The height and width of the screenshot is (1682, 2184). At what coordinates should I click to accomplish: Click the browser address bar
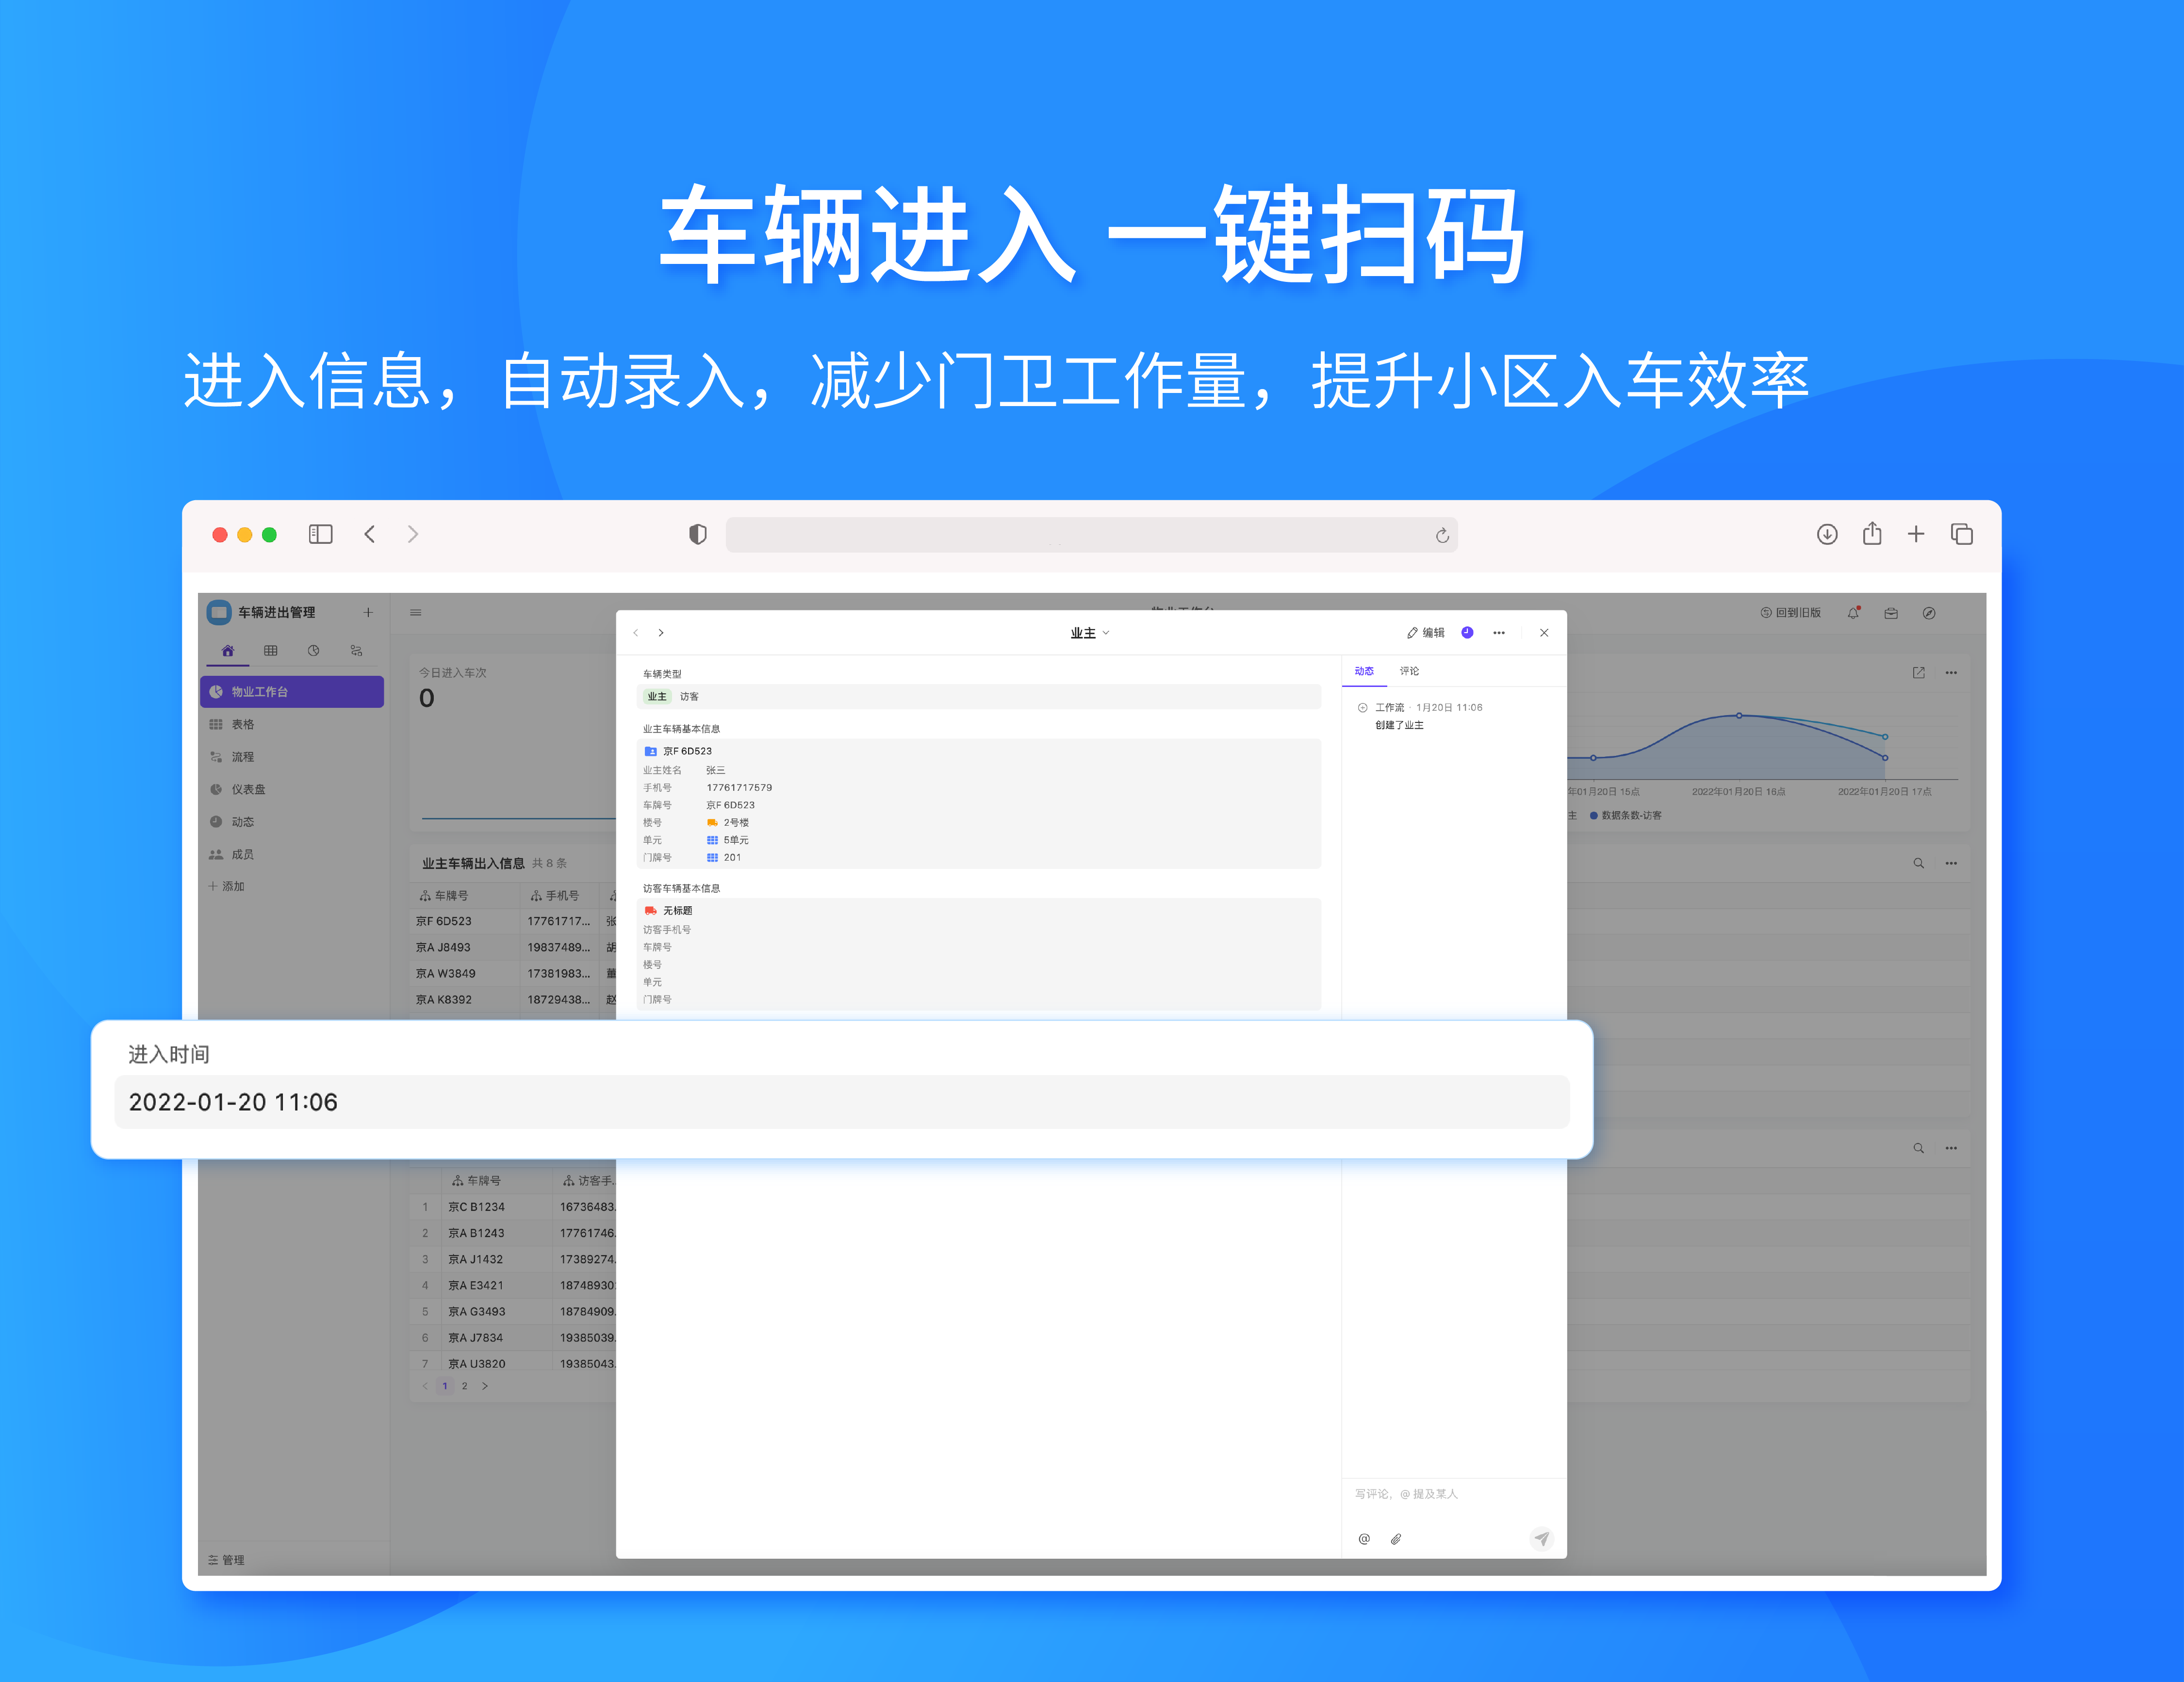pyautogui.click(x=1091, y=535)
